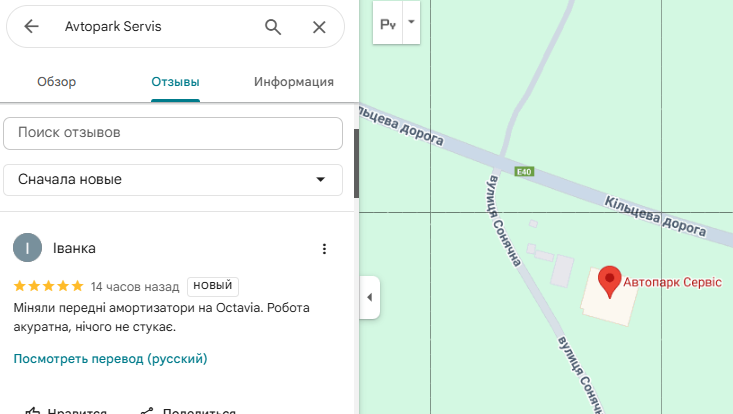
Task: Click the Автопарк Сервіс map label
Action: pyautogui.click(x=672, y=282)
